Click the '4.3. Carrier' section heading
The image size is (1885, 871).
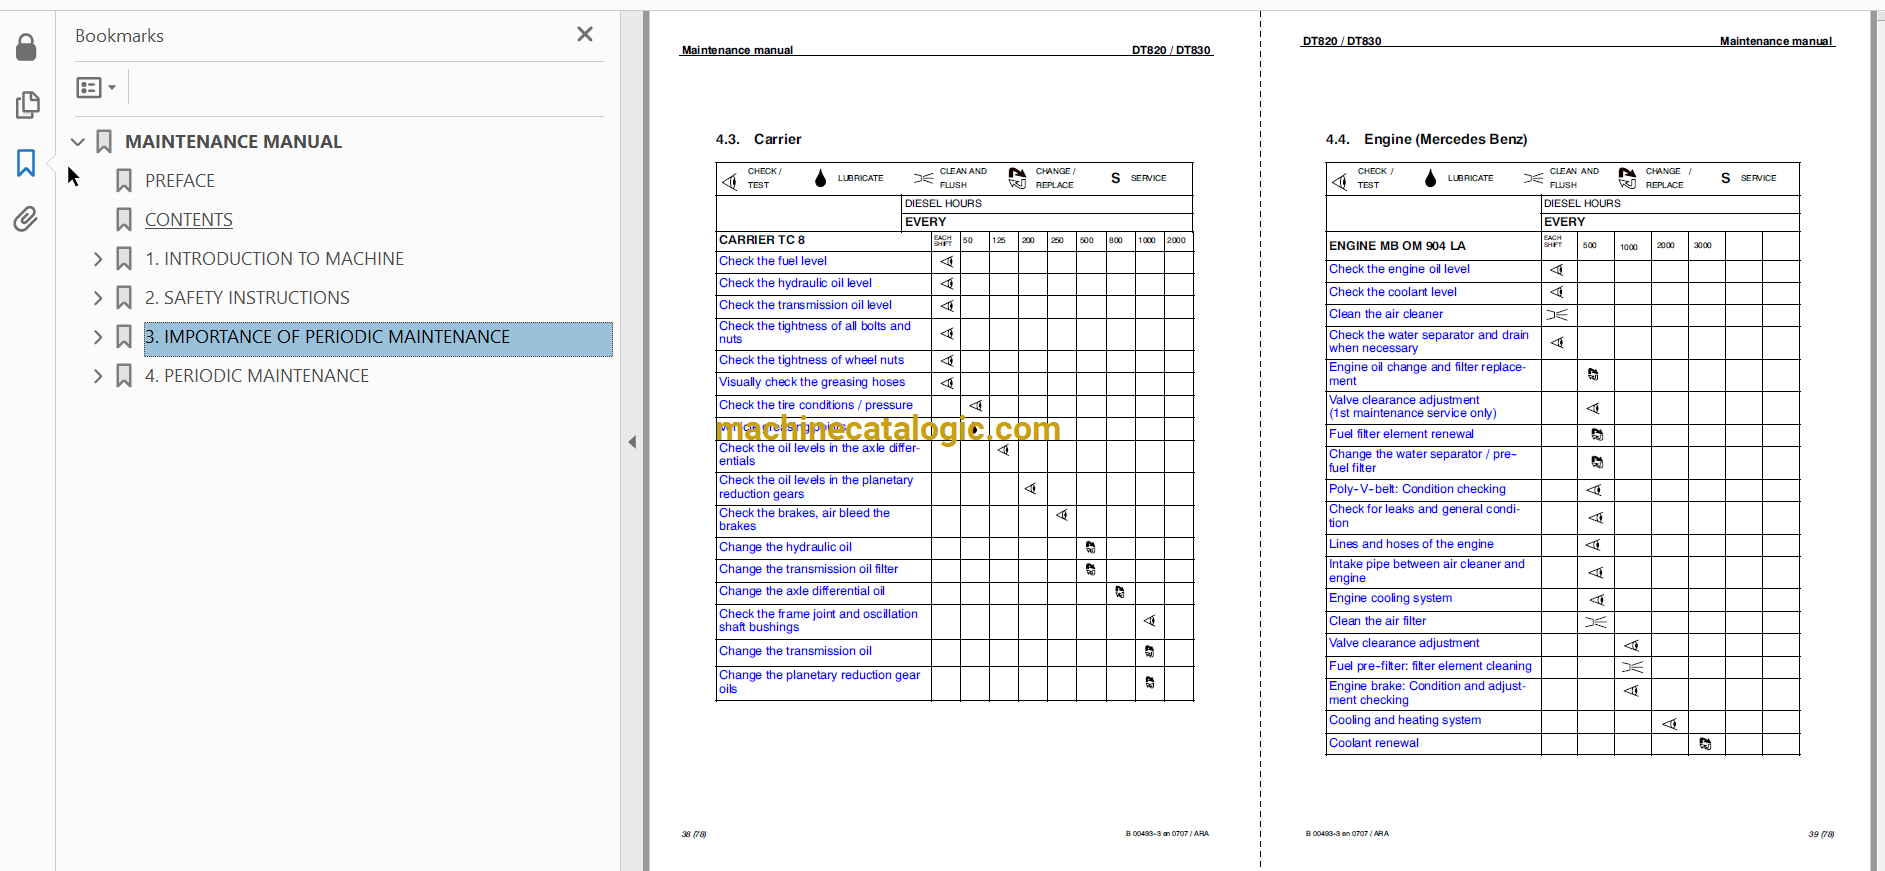coord(758,139)
